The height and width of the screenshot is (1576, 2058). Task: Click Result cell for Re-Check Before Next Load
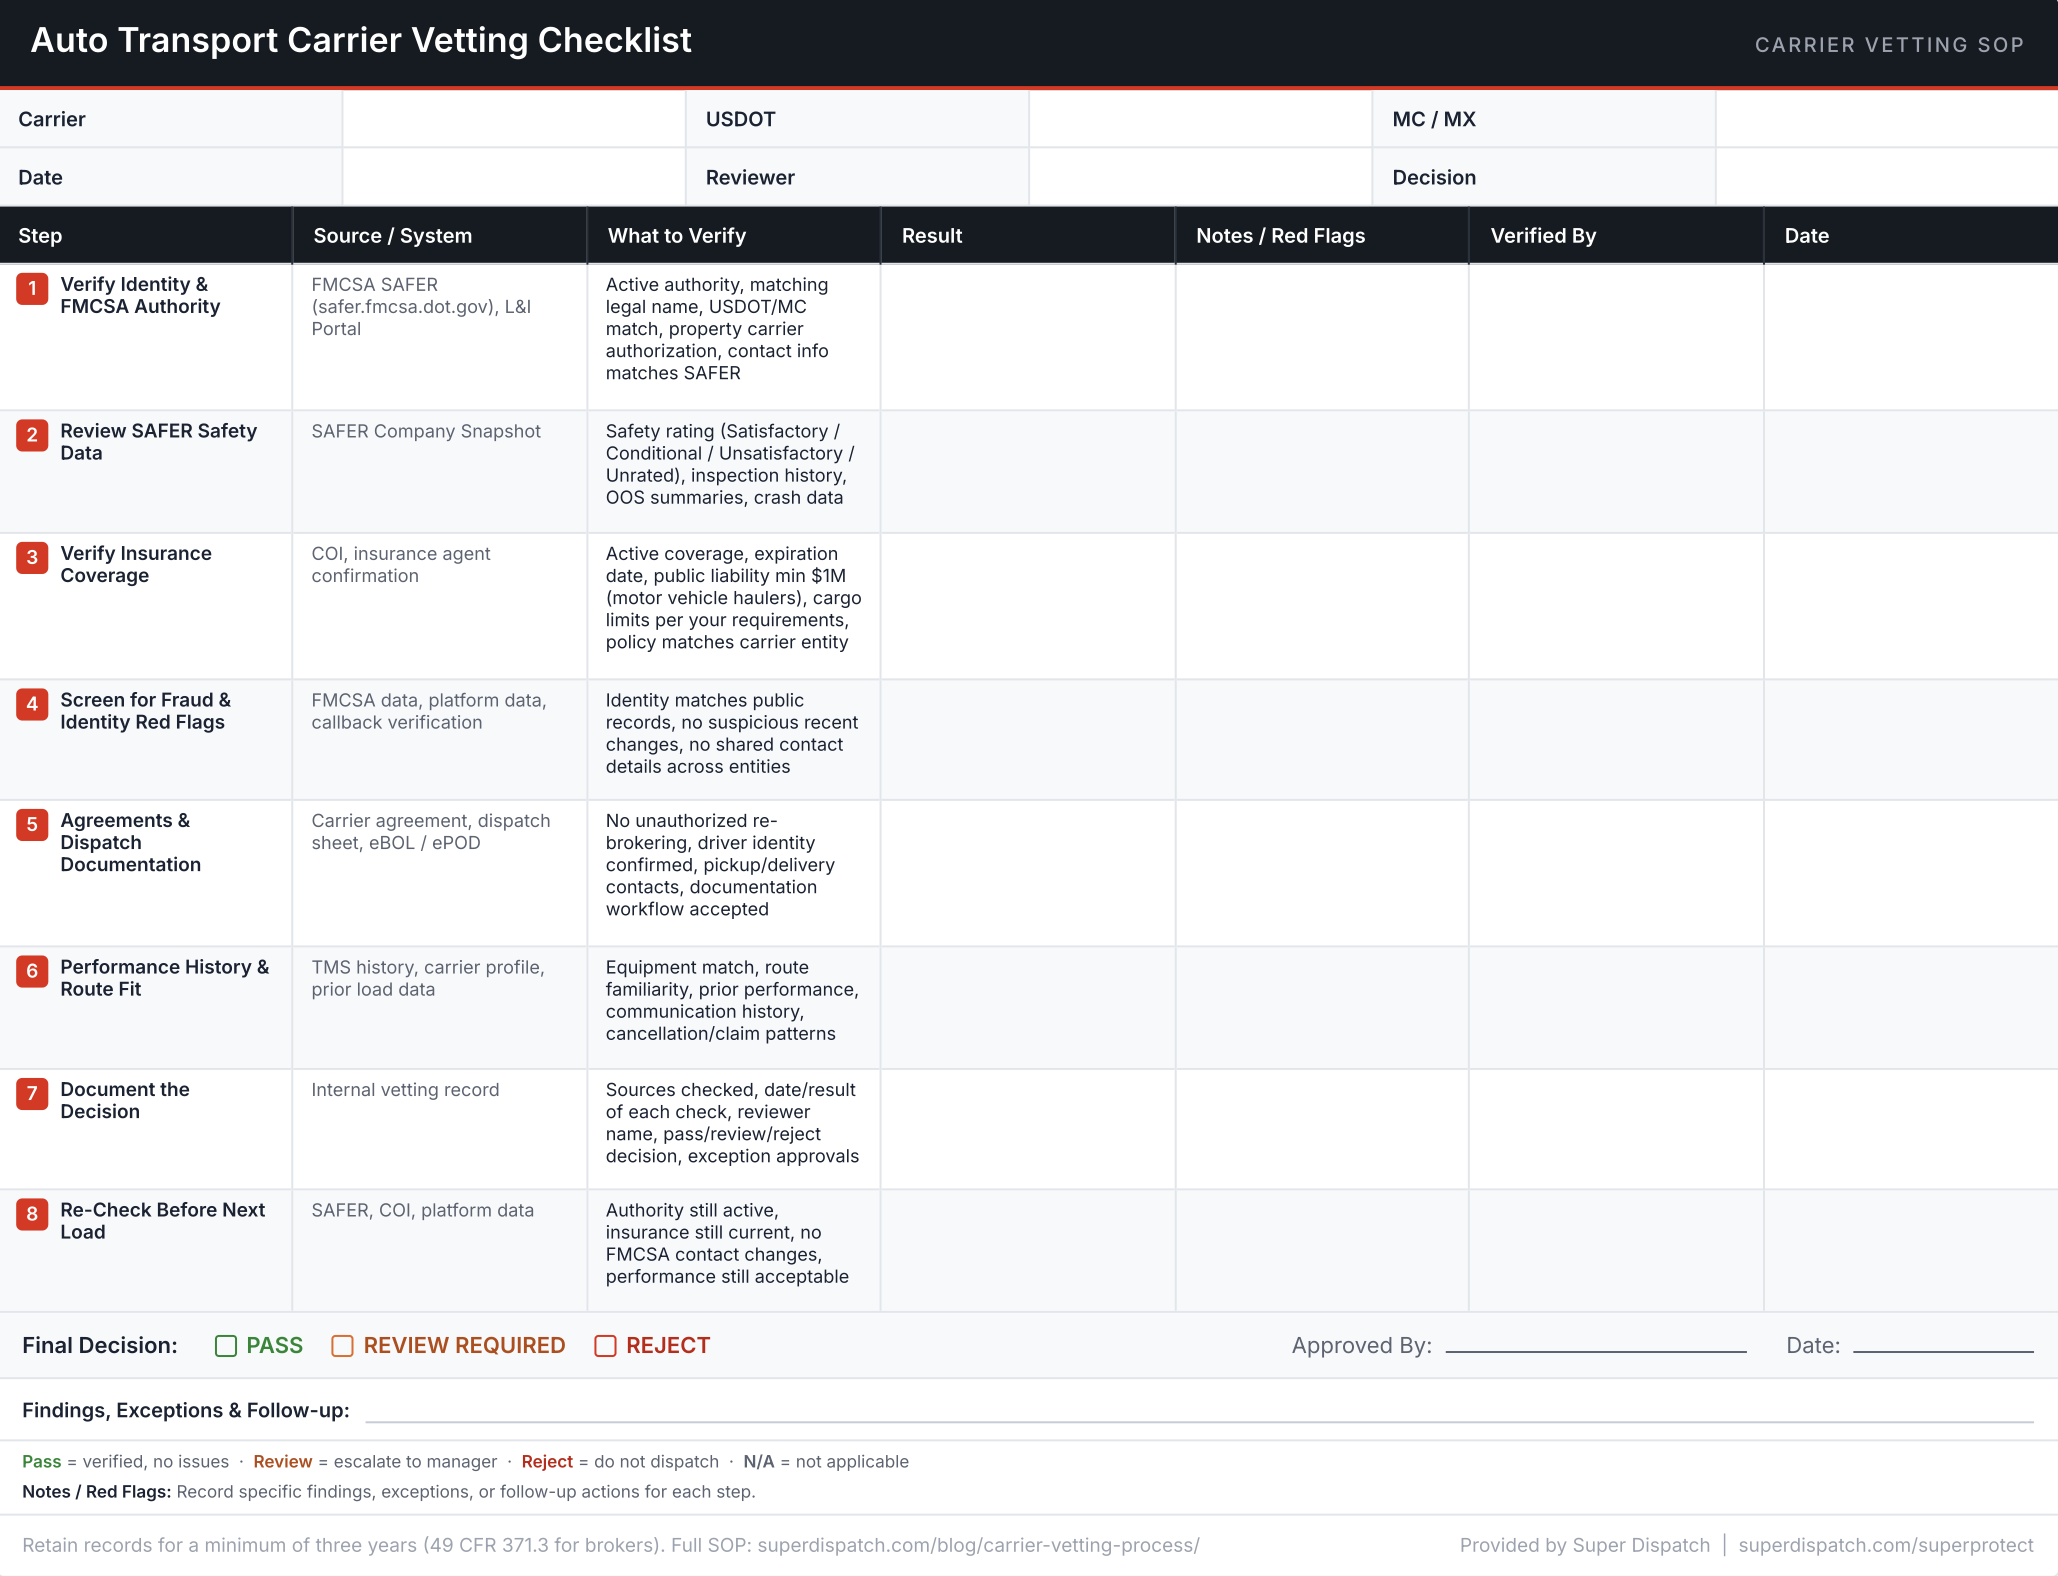click(1028, 1250)
